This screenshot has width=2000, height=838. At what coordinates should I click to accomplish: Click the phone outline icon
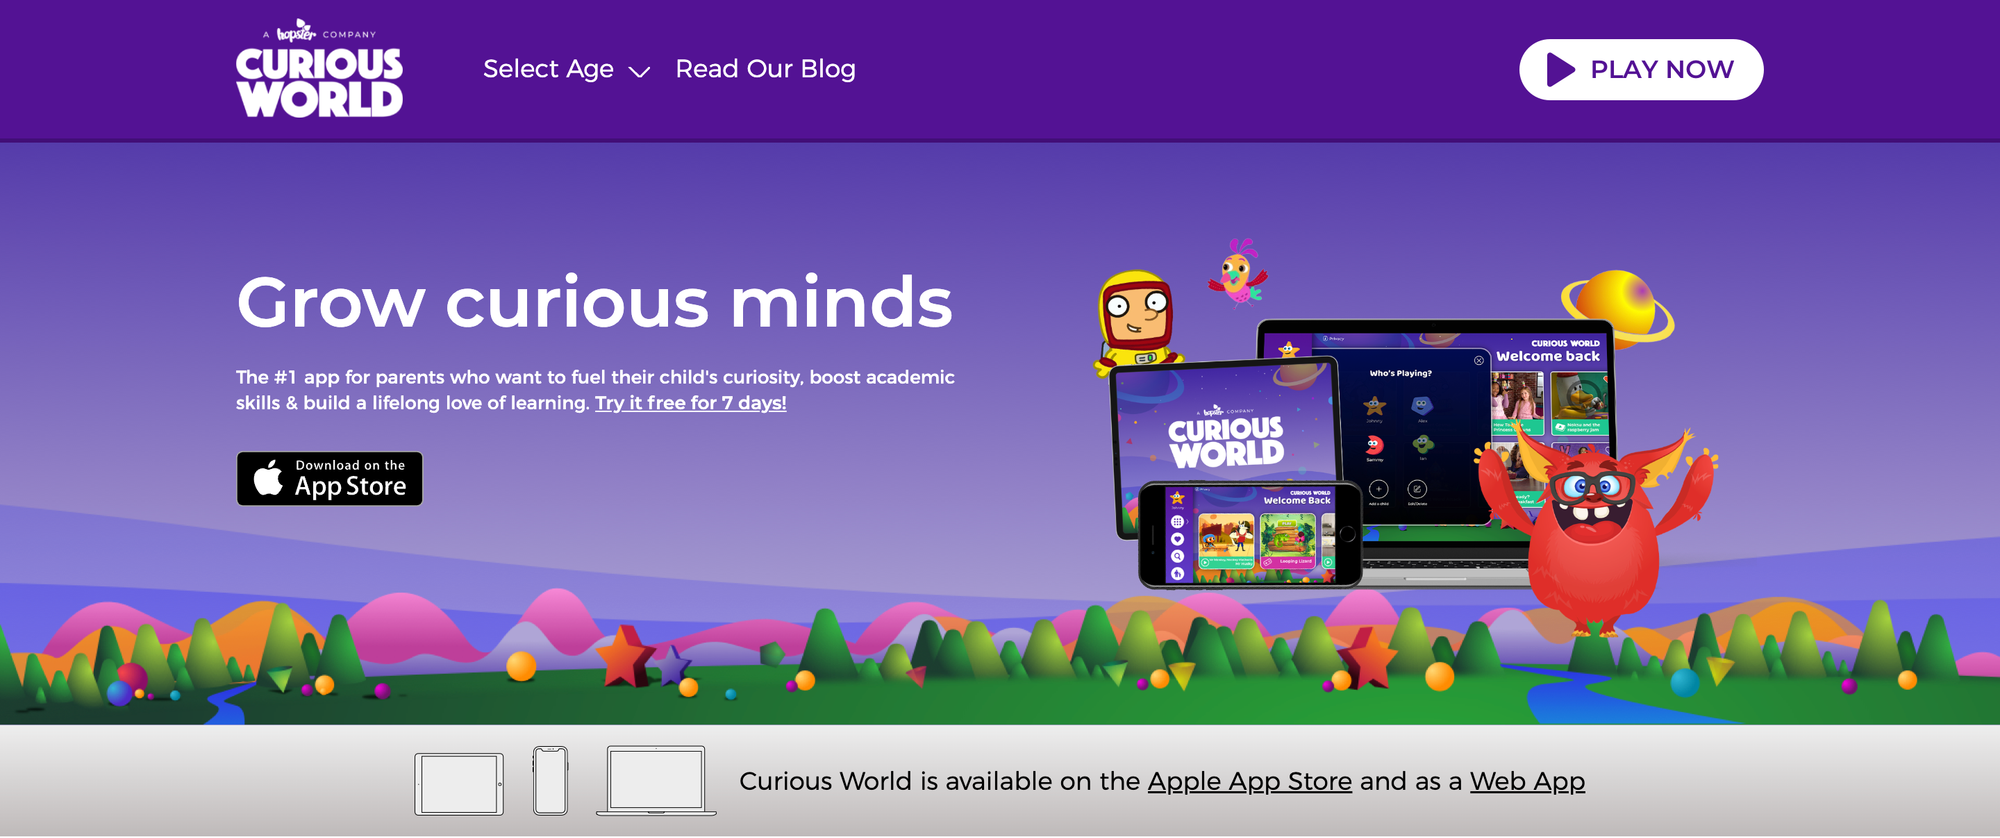point(550,780)
